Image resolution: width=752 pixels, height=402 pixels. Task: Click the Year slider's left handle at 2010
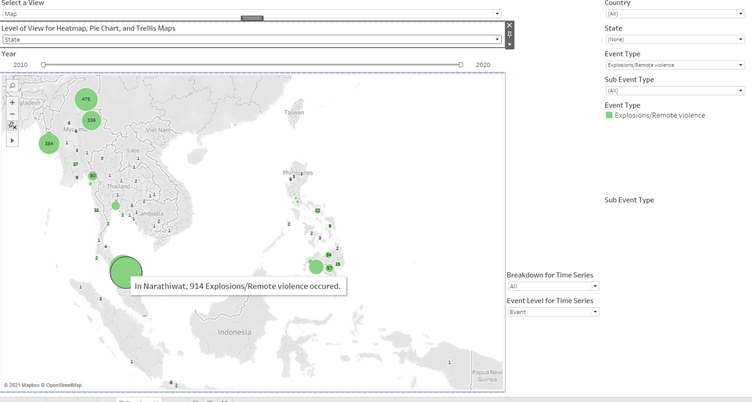[x=43, y=65]
